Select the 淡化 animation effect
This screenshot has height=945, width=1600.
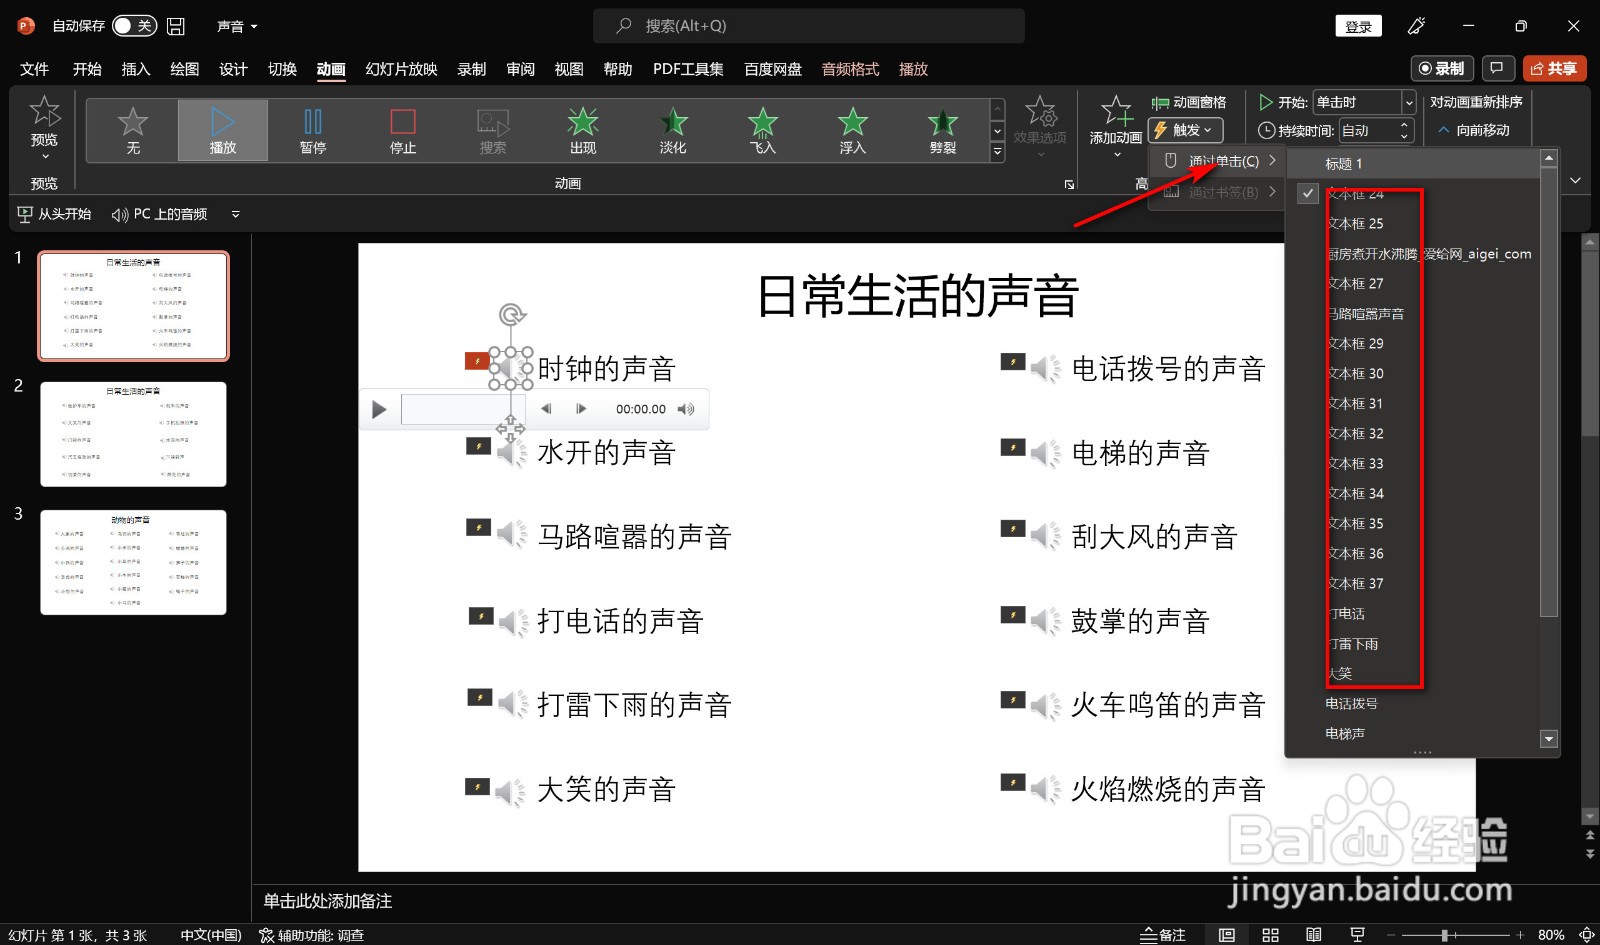[672, 128]
